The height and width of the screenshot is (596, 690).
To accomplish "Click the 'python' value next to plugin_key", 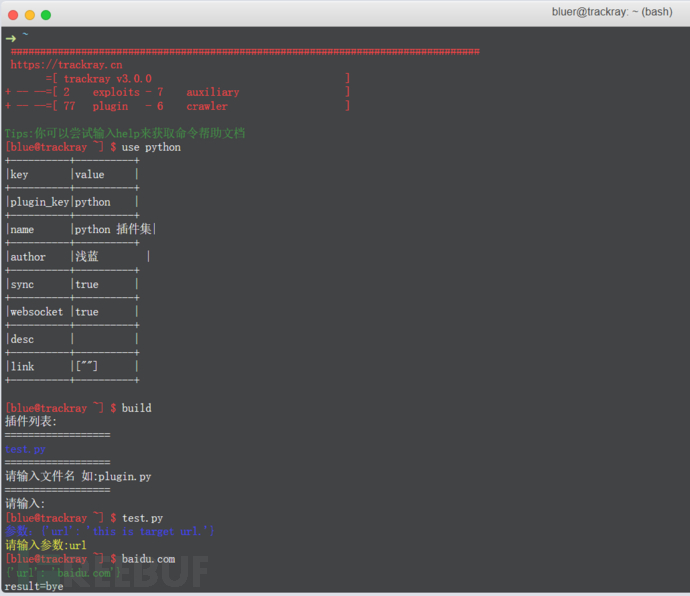I will click(x=93, y=202).
